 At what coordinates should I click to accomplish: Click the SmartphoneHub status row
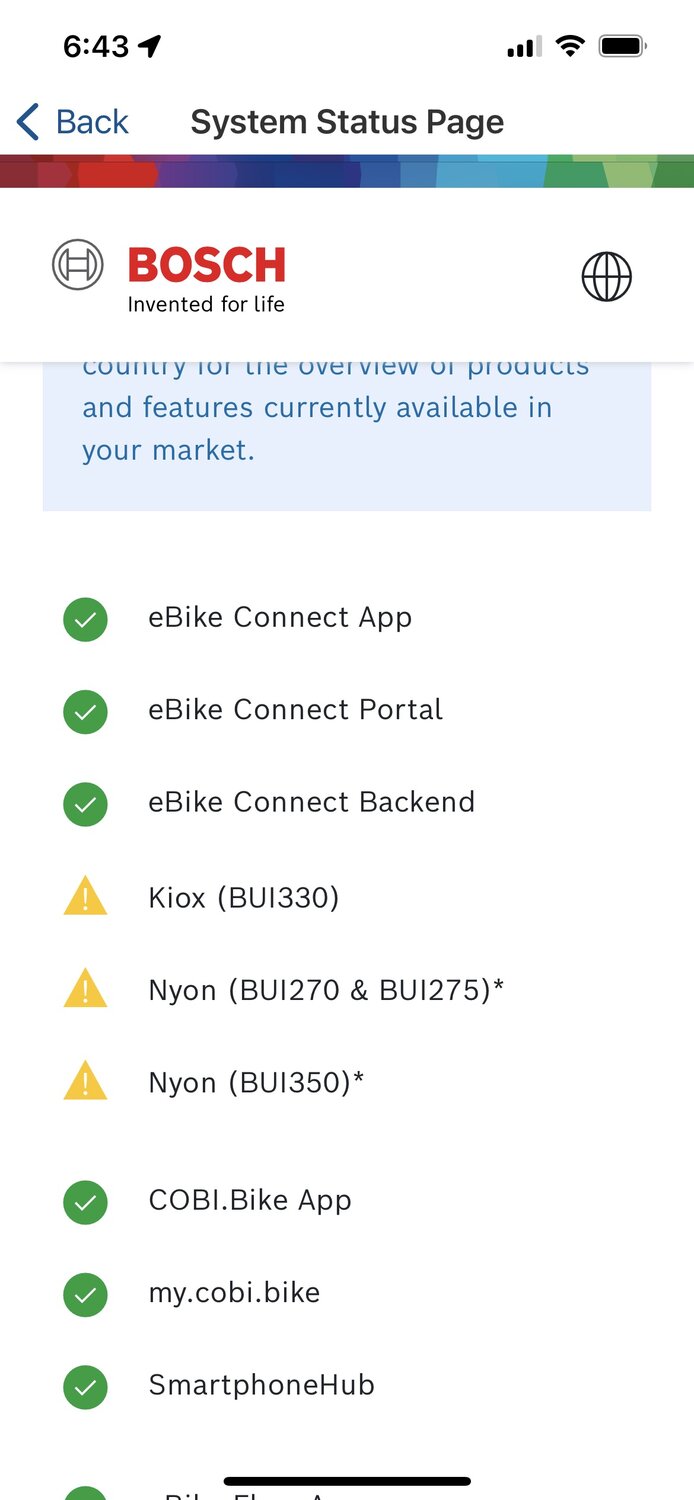(262, 1387)
